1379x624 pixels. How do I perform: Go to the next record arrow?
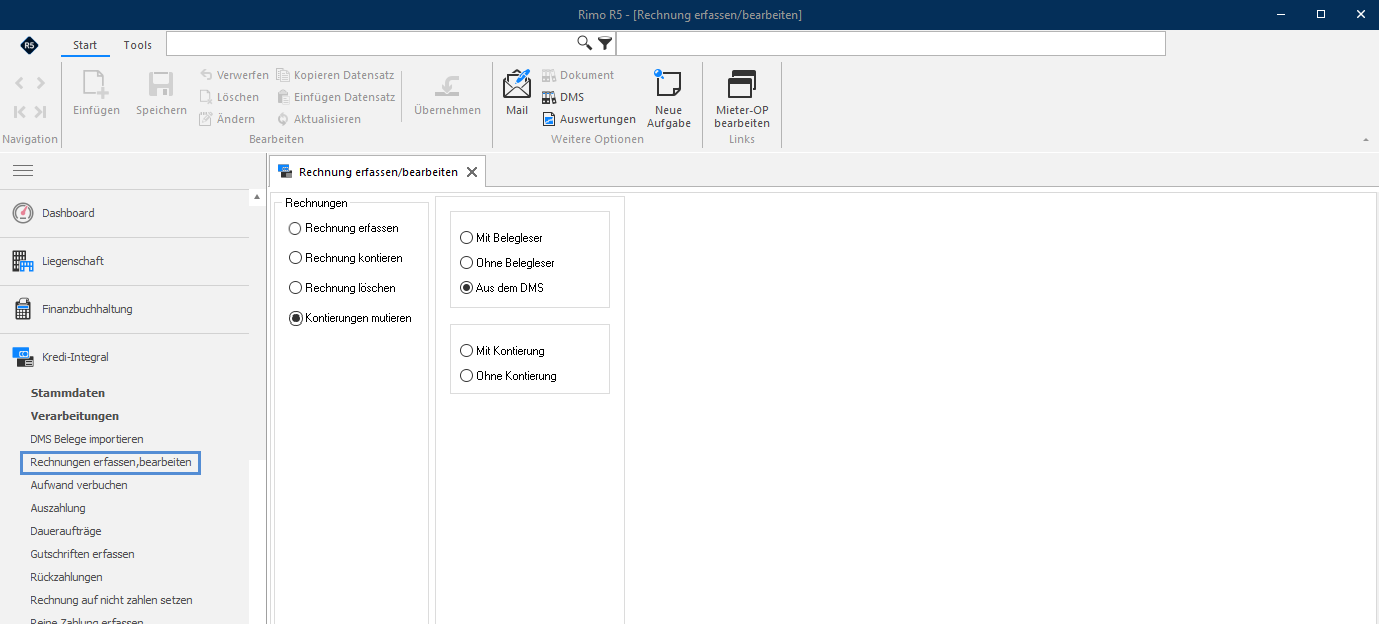40,83
